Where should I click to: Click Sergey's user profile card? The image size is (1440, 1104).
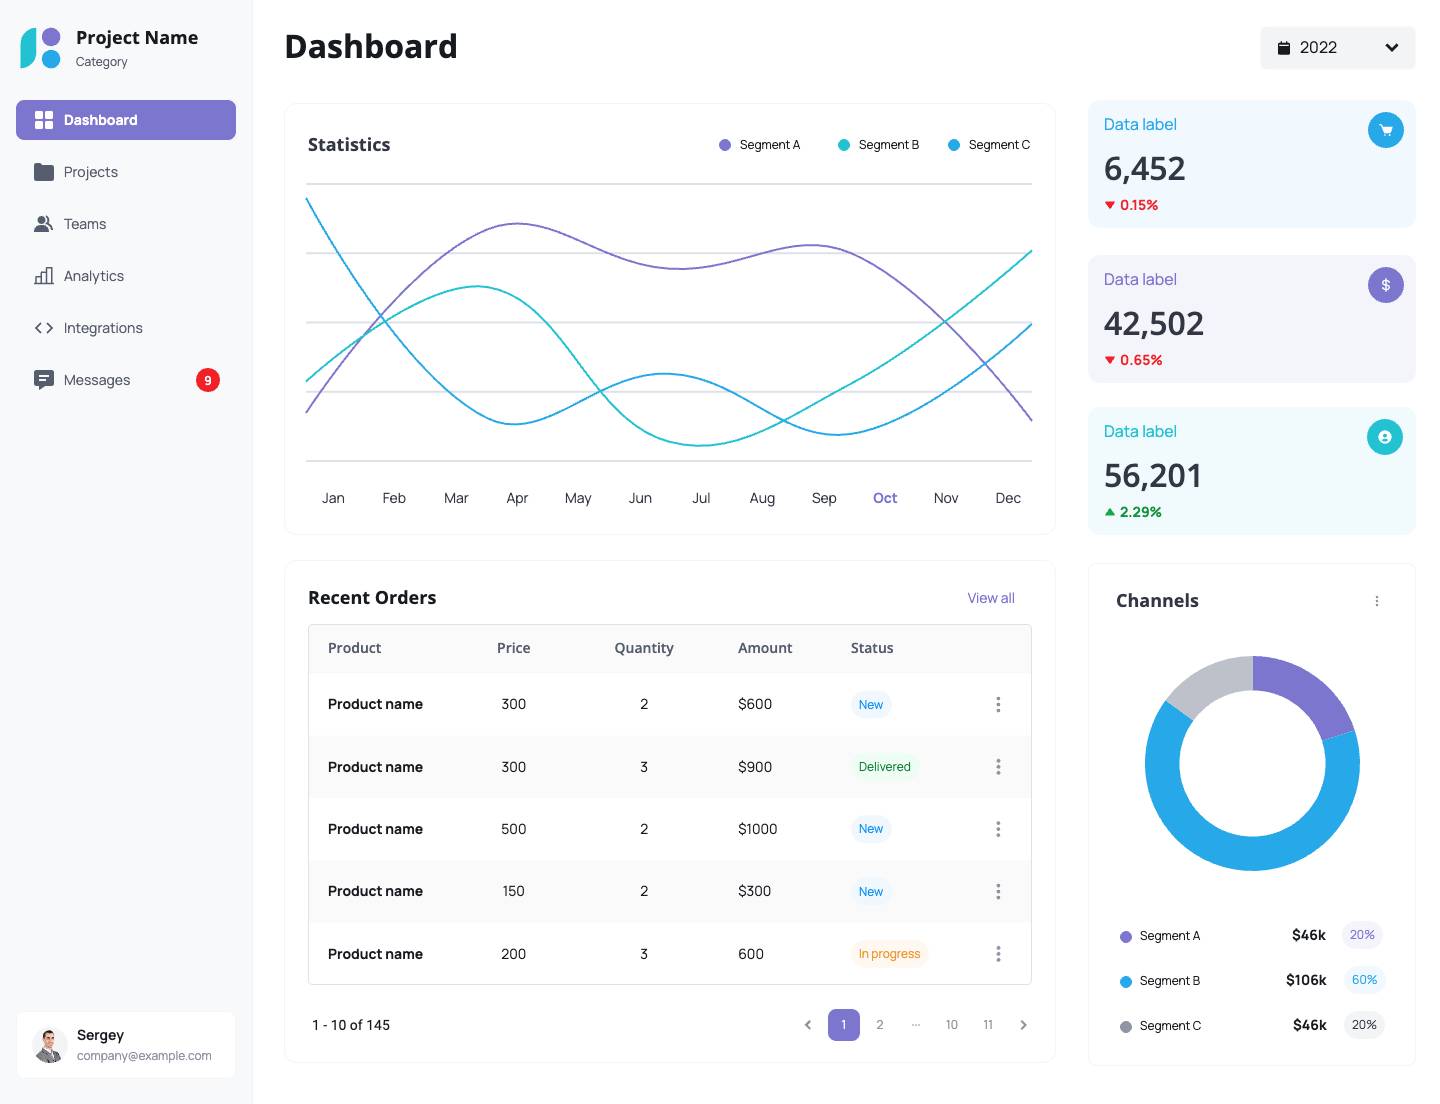pos(126,1045)
